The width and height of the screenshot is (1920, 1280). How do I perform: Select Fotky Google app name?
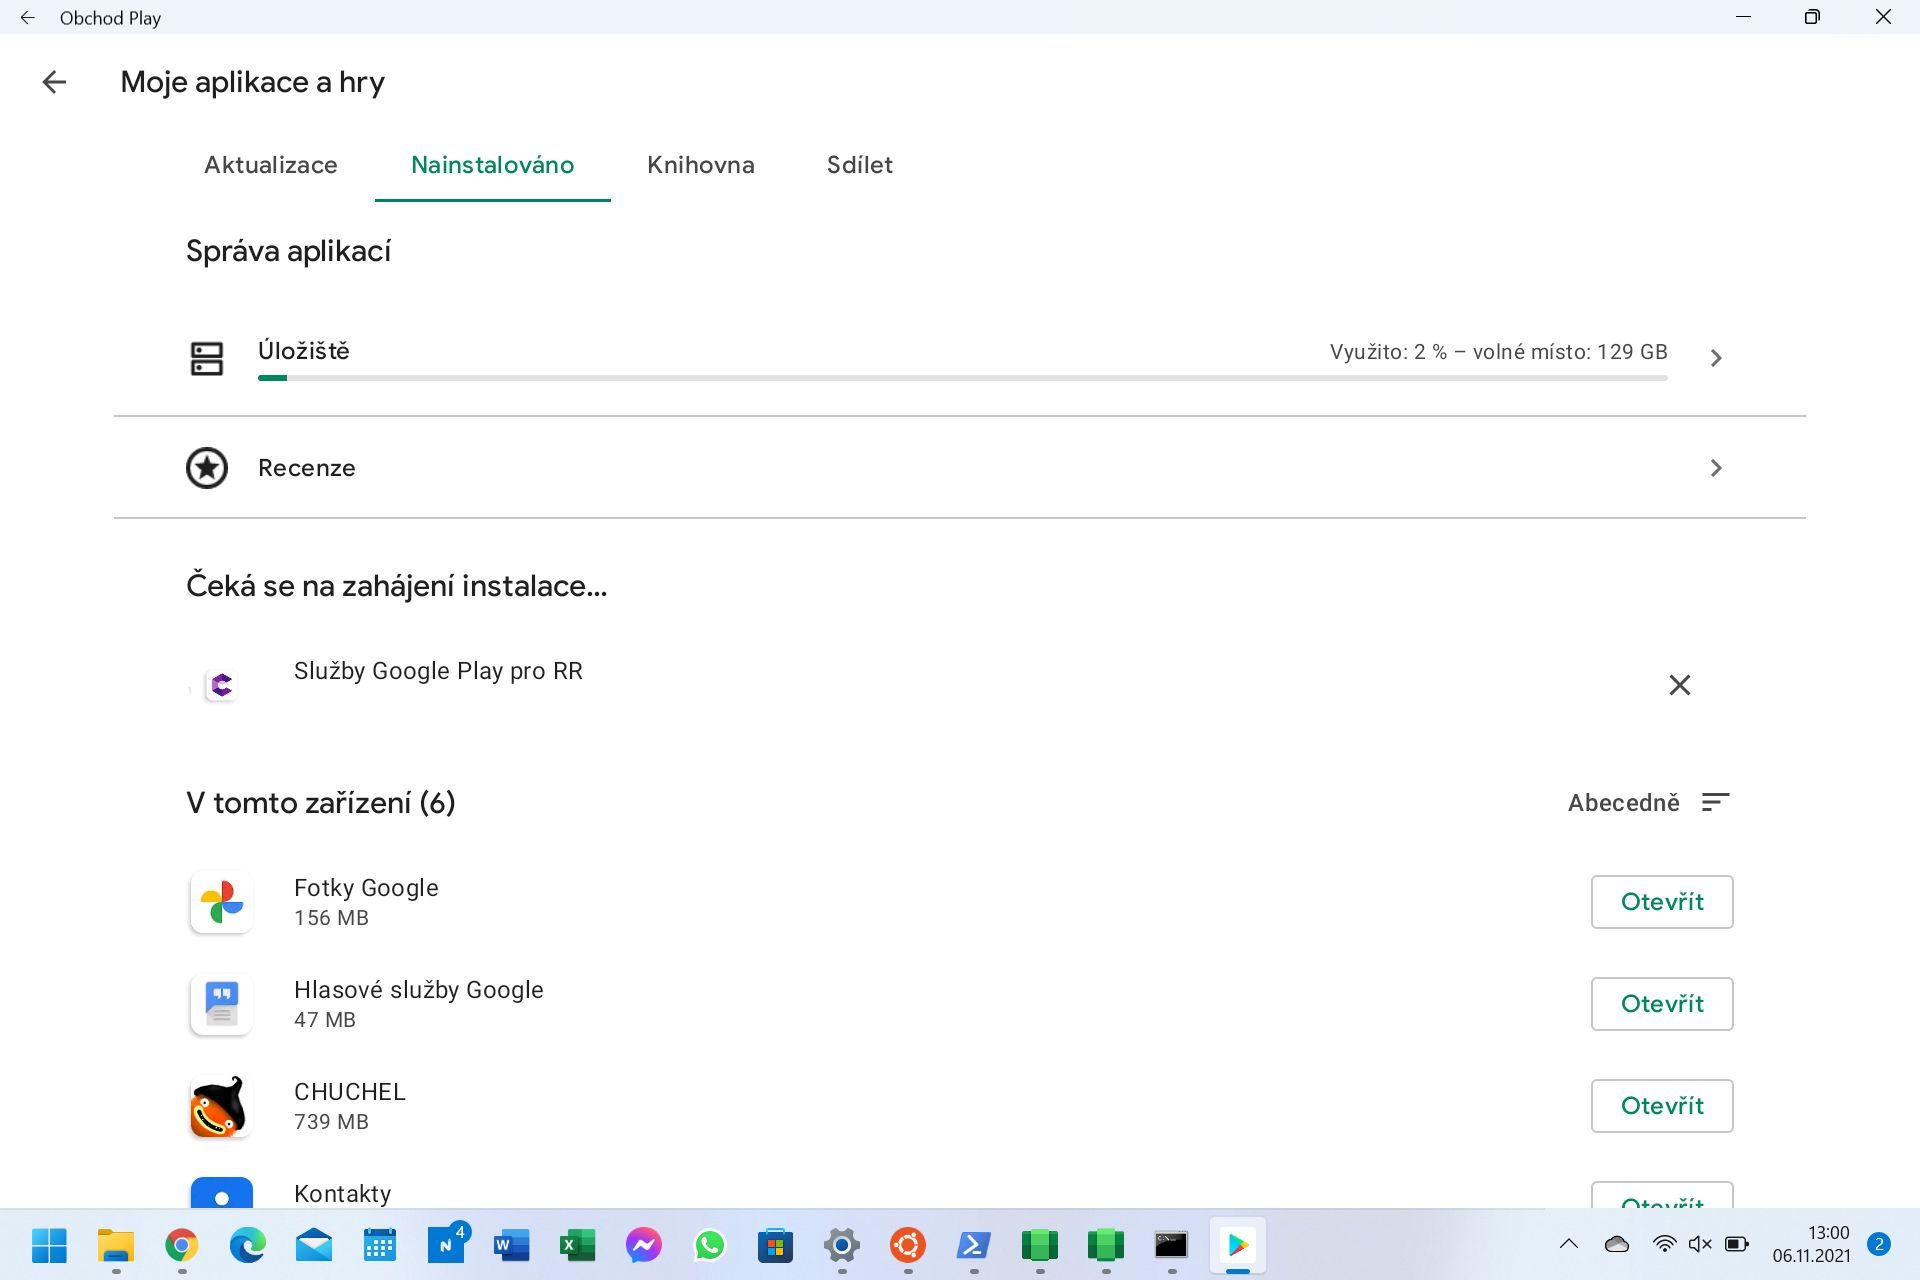[x=366, y=888]
